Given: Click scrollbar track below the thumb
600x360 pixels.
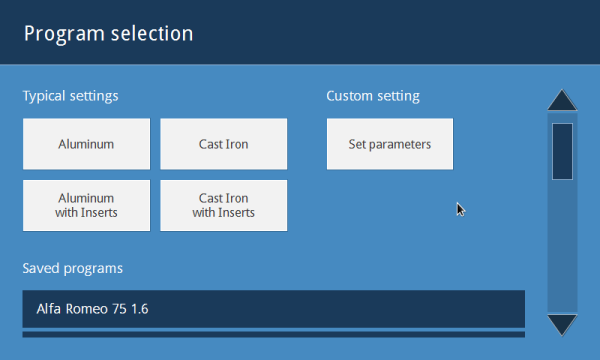Looking at the screenshot, I should pos(562,247).
